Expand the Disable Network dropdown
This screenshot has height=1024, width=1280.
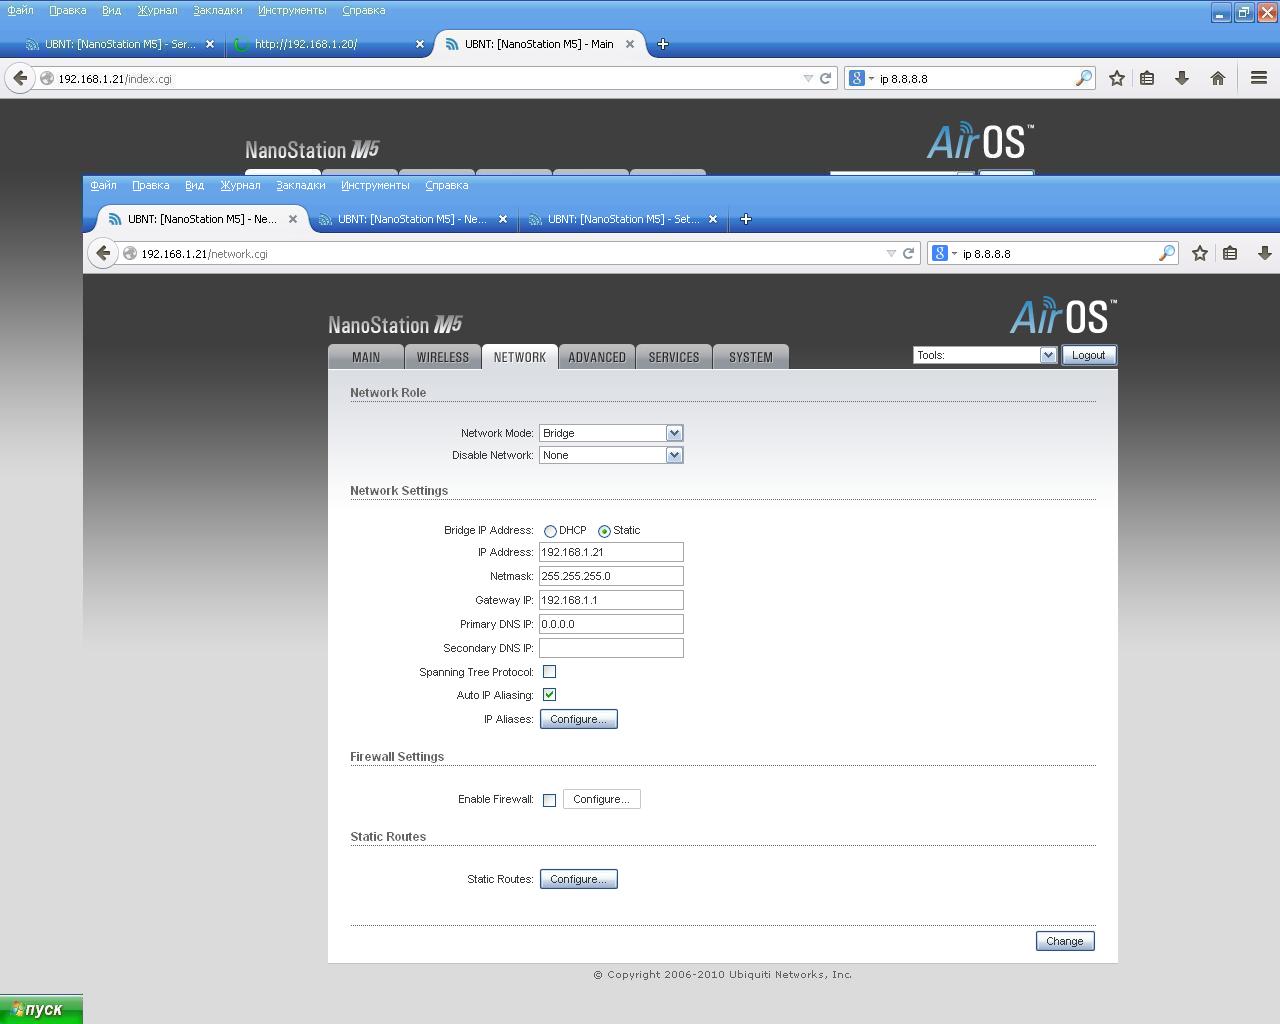click(611, 455)
